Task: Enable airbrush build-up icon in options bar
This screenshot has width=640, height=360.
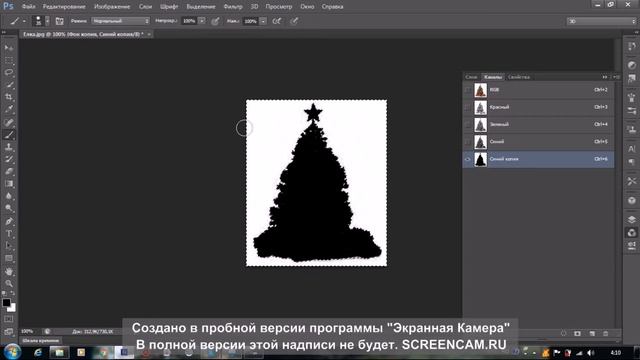Action: (277, 21)
